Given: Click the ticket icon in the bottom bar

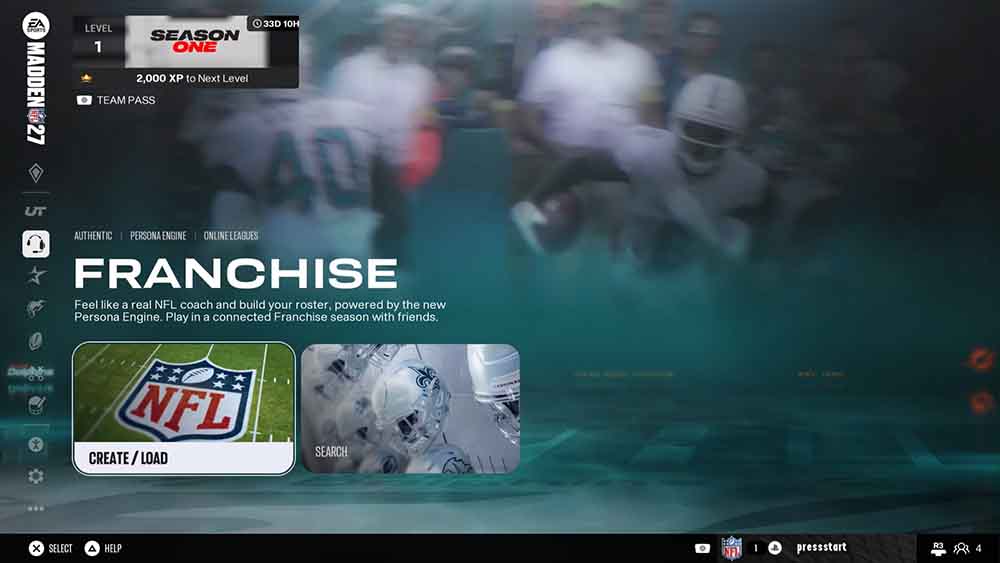Looking at the screenshot, I should click(702, 548).
